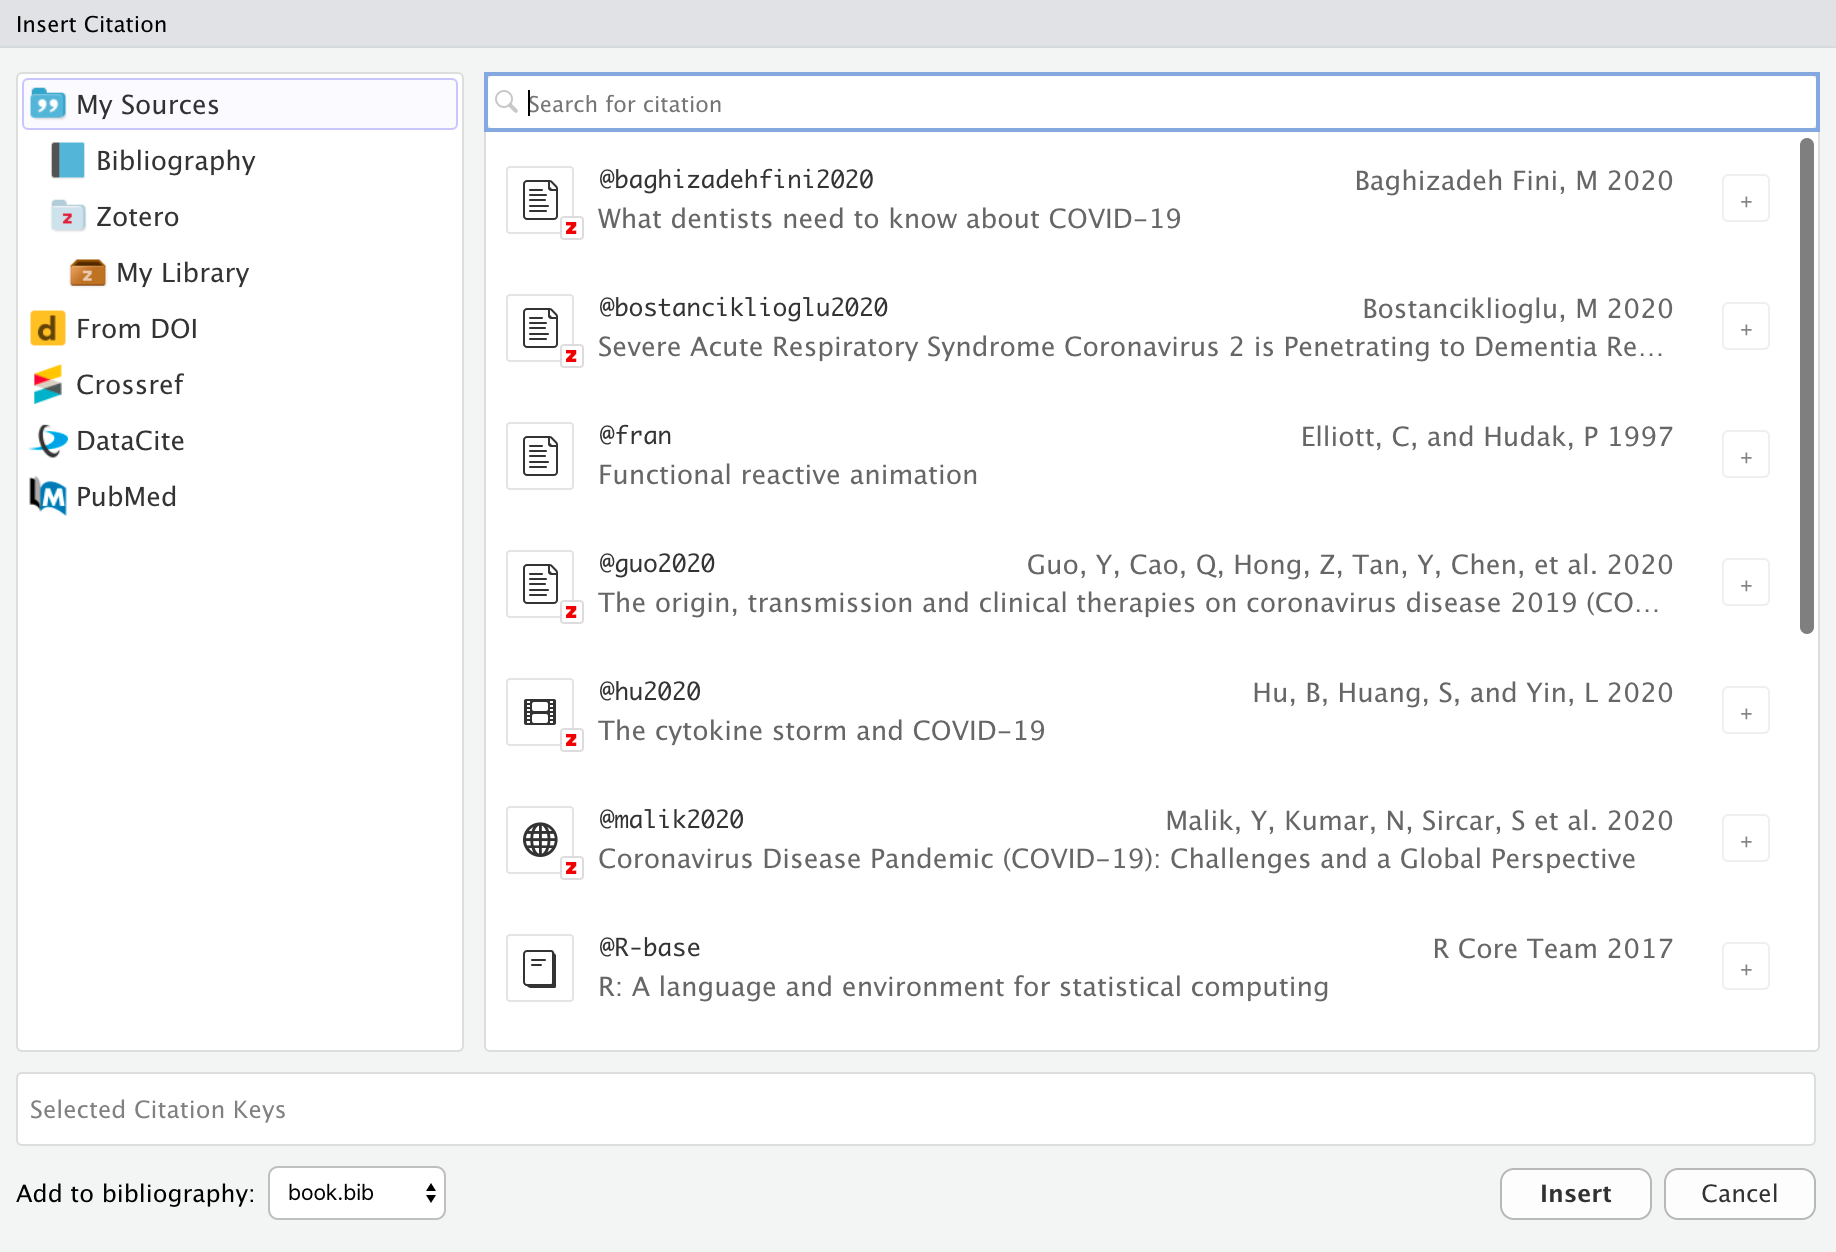Open the book.bib bibliography dropdown
The width and height of the screenshot is (1836, 1252).
click(357, 1193)
